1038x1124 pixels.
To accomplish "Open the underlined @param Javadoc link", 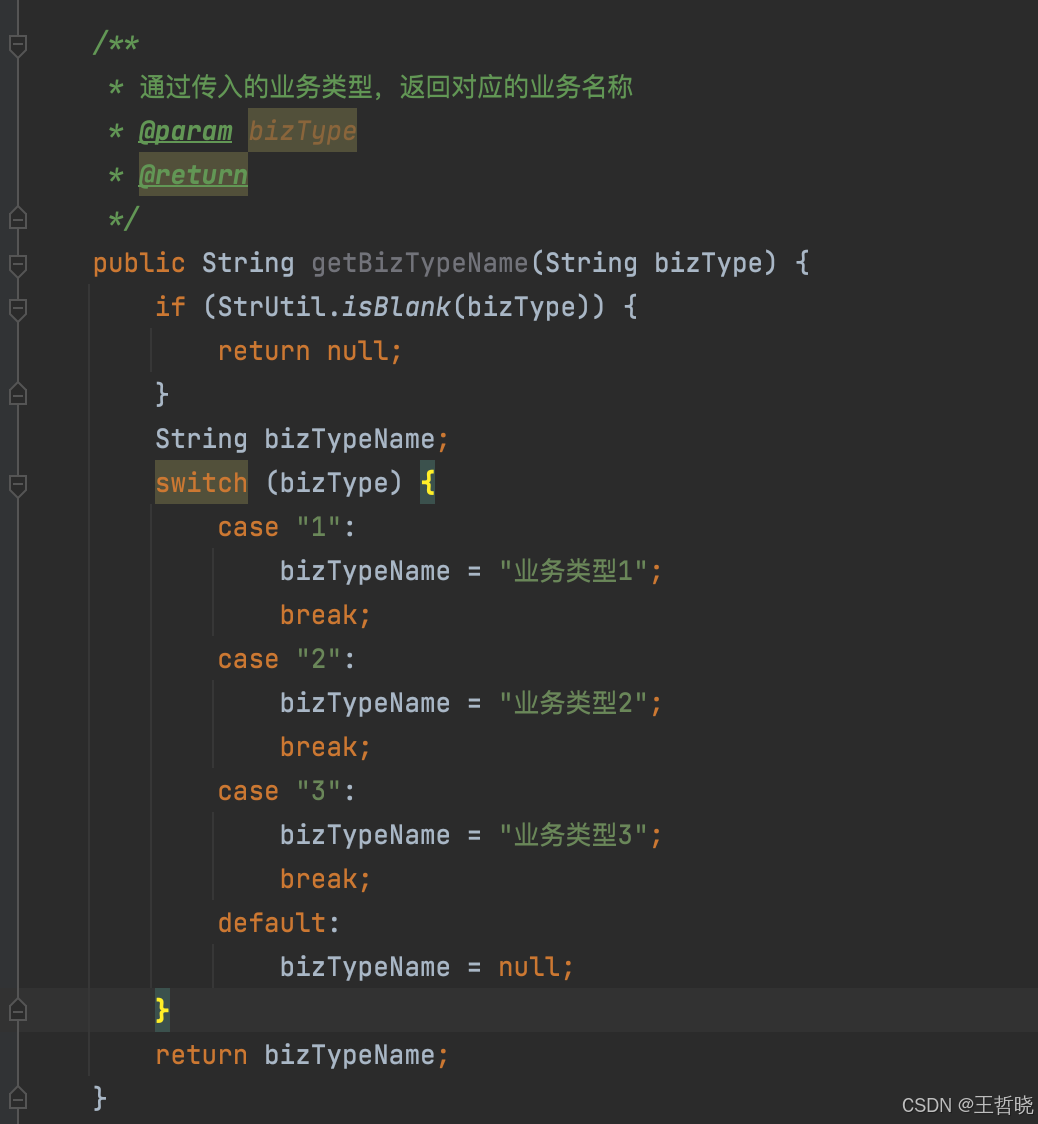I will 185,131.
